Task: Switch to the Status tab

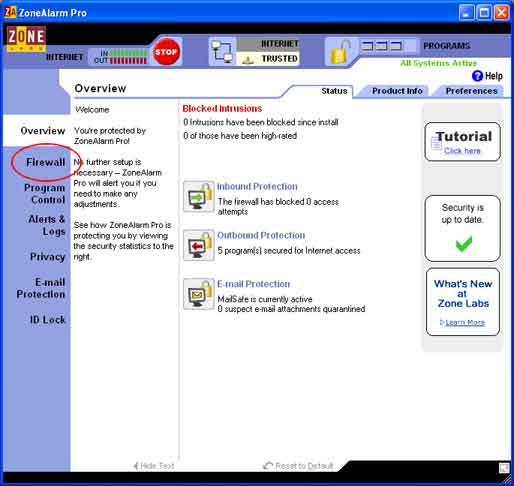Action: point(334,91)
